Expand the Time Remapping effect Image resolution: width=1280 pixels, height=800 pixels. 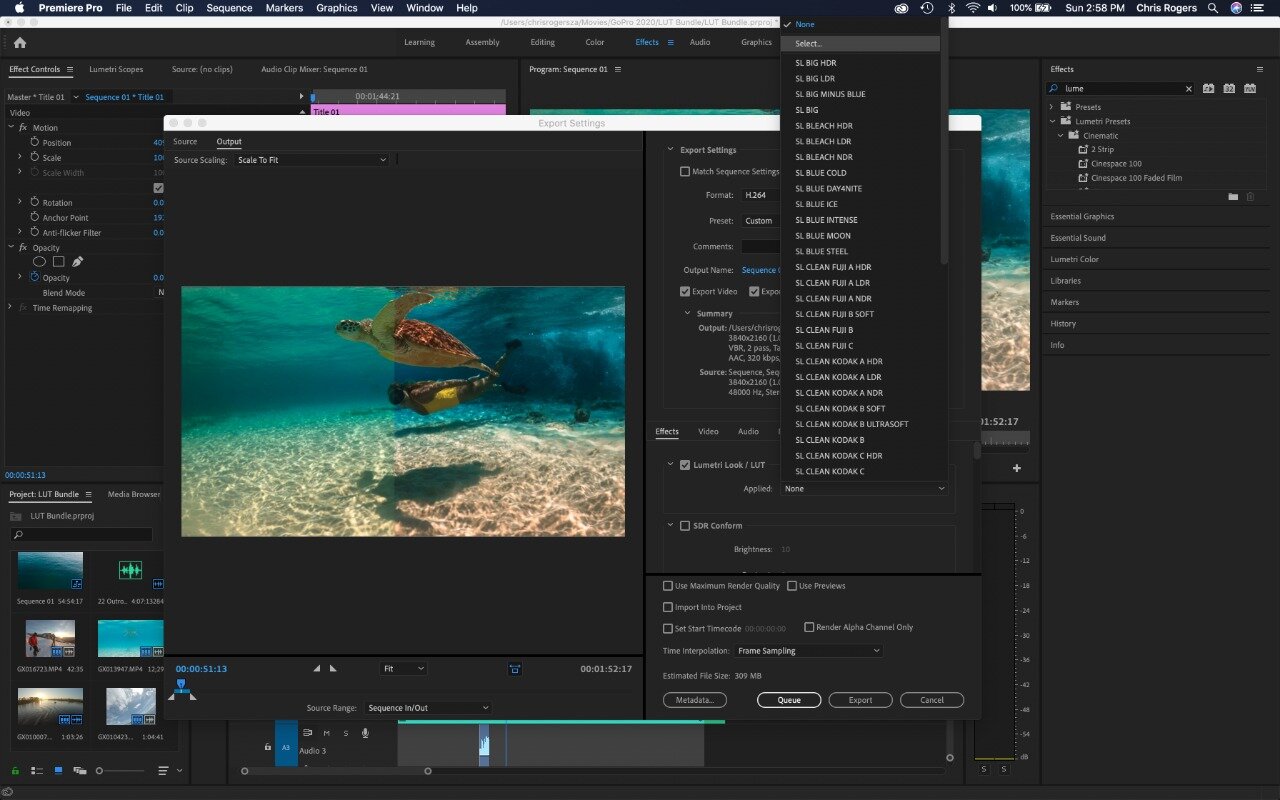coord(10,308)
